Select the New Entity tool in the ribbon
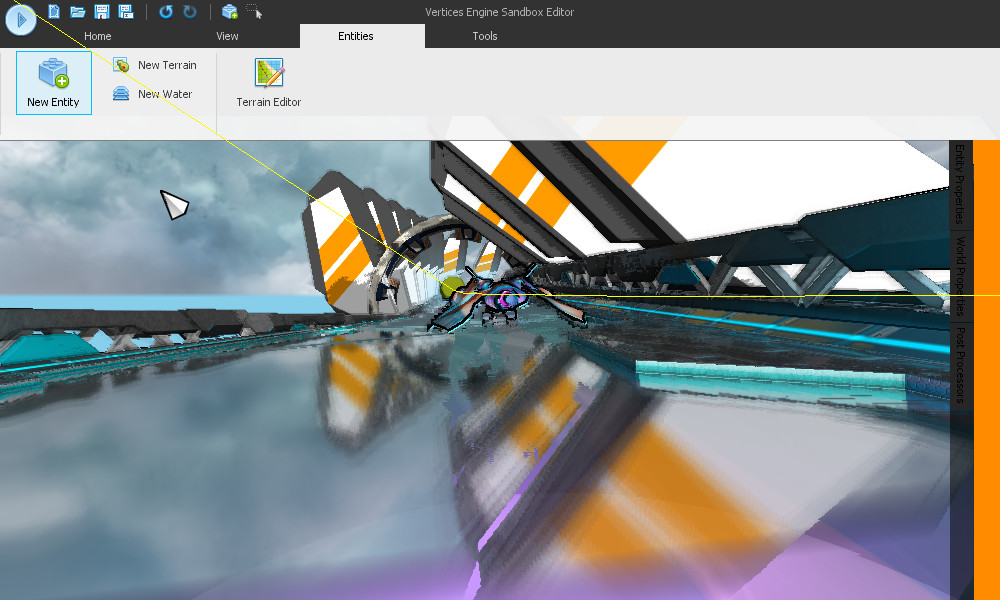Image resolution: width=1000 pixels, height=600 pixels. pyautogui.click(x=53, y=83)
